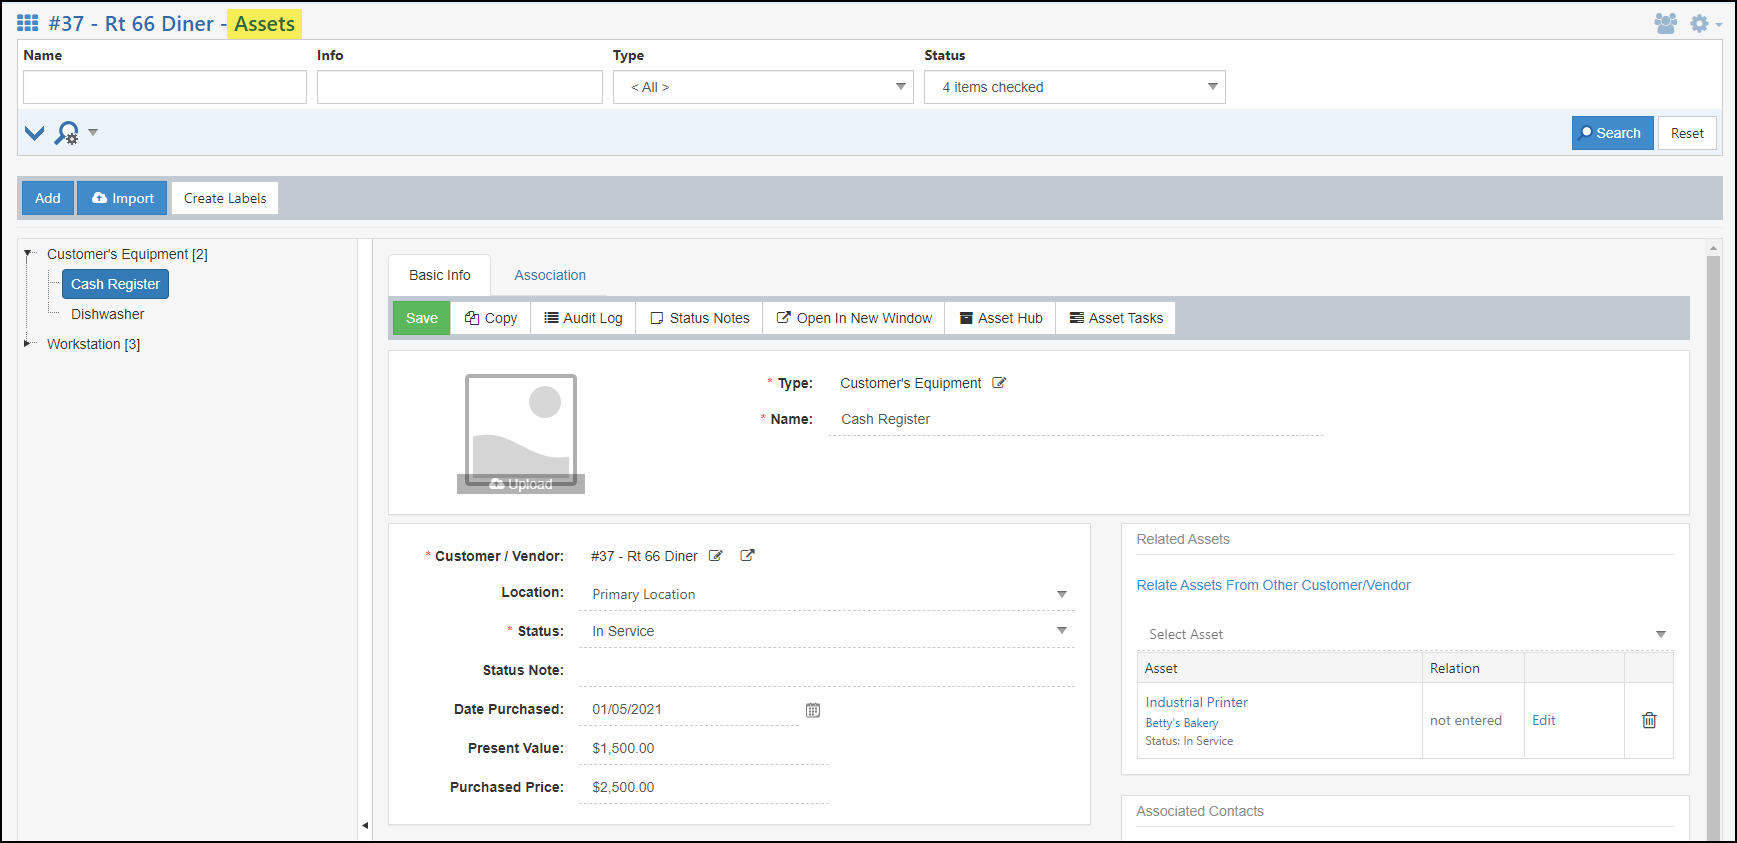1737x843 pixels.
Task: Open the users group icon
Action: pyautogui.click(x=1665, y=23)
